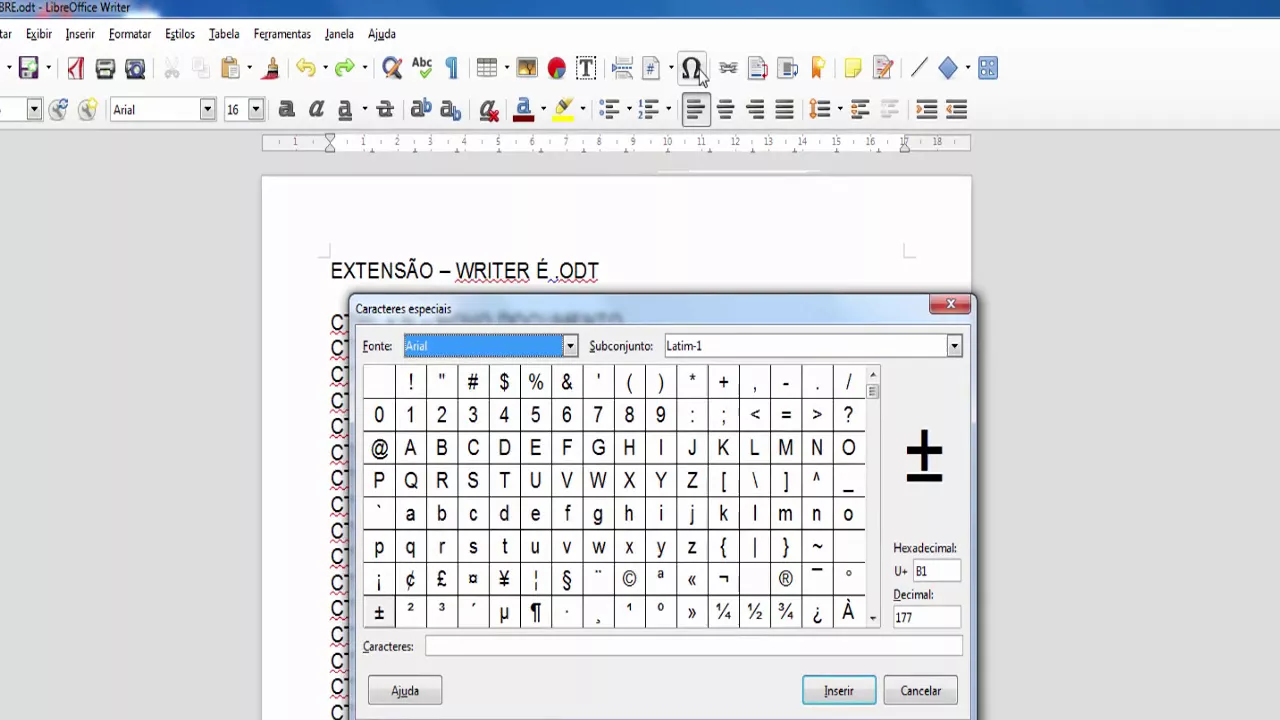Open the Ajuda menu
Image resolution: width=1280 pixels, height=720 pixels.
382,34
